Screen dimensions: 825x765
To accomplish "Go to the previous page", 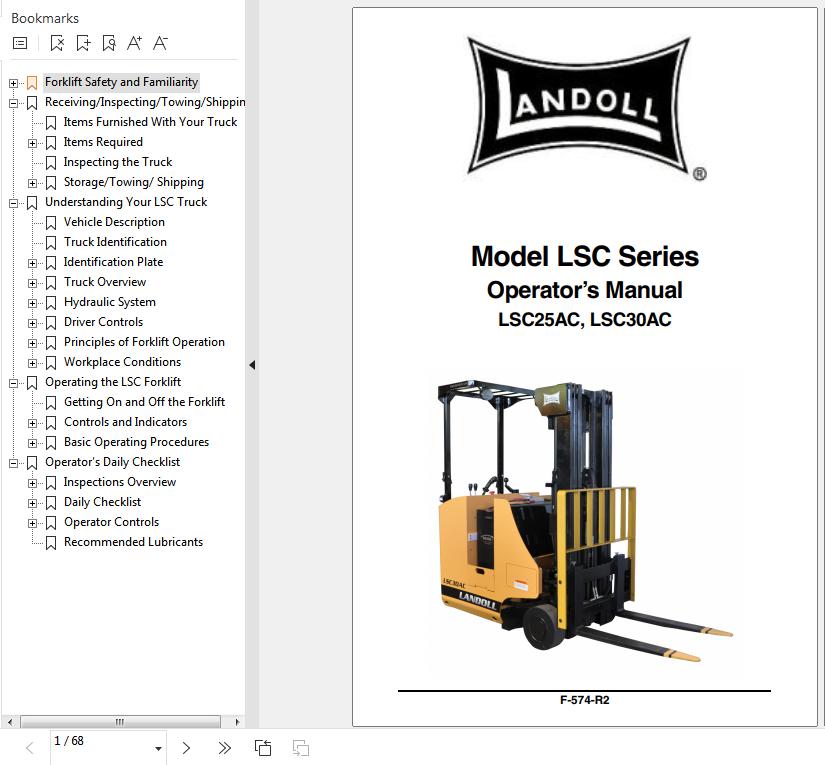I will [29, 748].
